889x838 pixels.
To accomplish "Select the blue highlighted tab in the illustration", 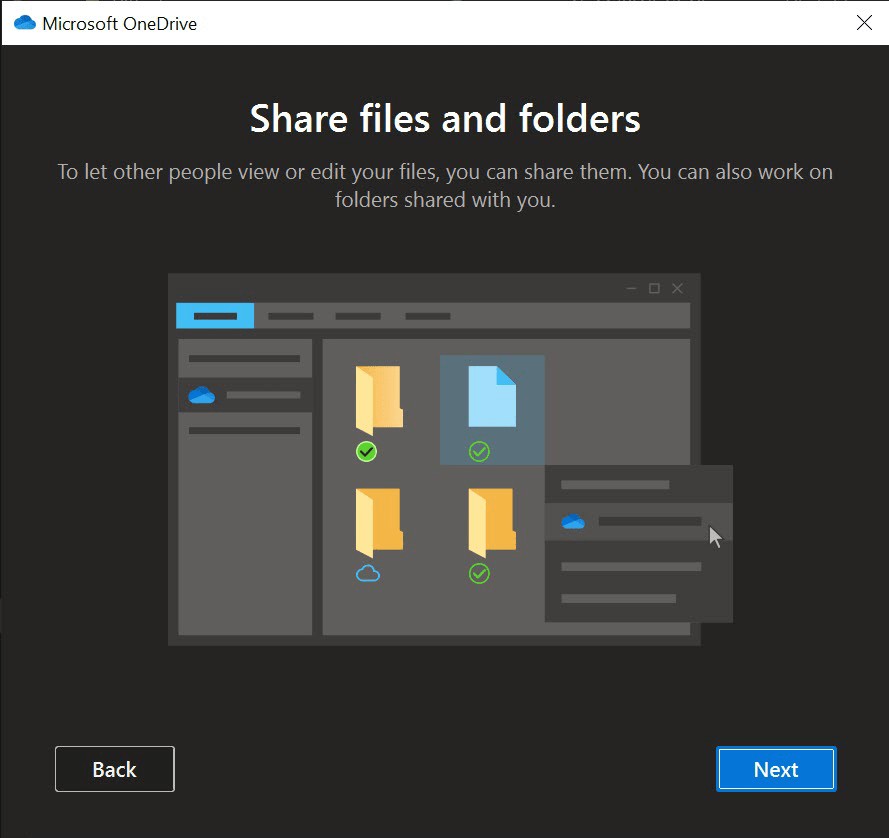I will (215, 316).
